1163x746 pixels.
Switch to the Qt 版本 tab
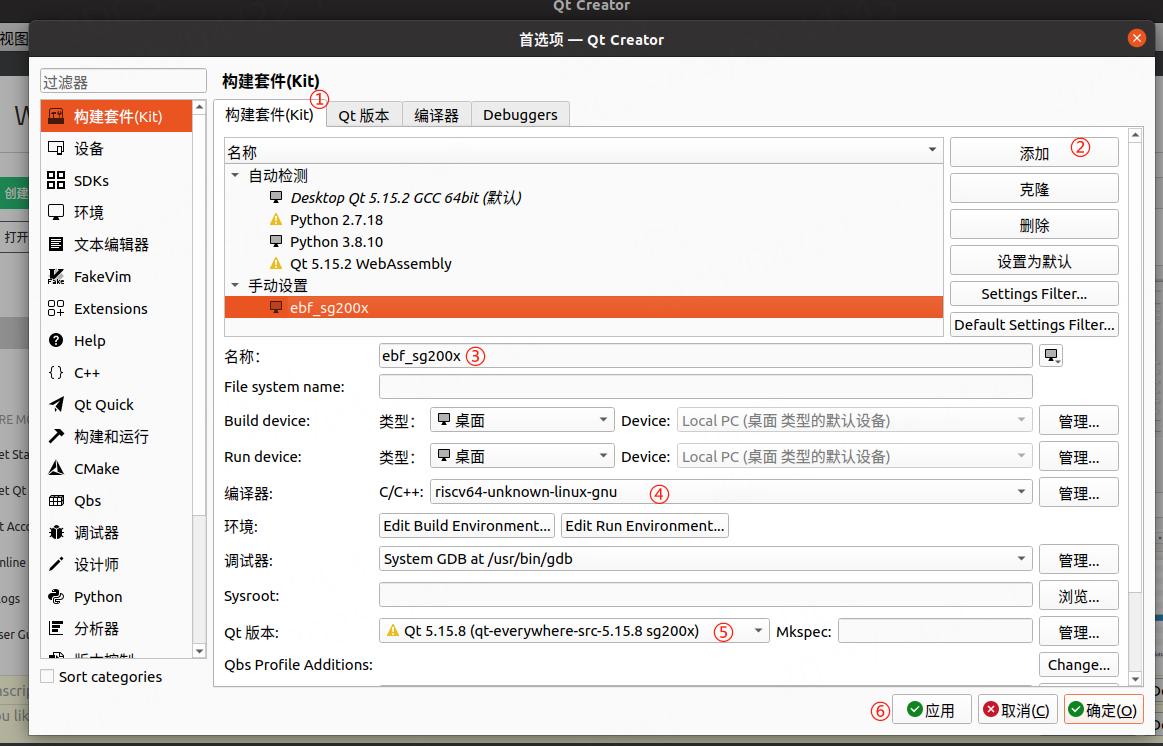point(363,115)
